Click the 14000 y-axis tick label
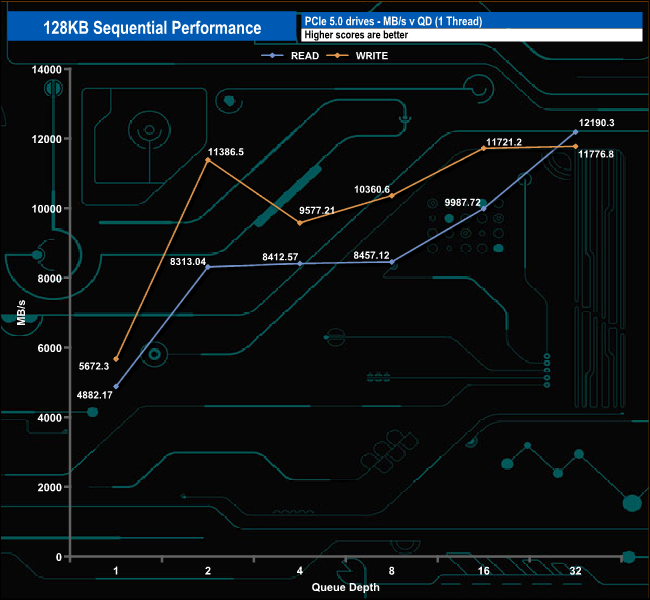 coord(46,70)
